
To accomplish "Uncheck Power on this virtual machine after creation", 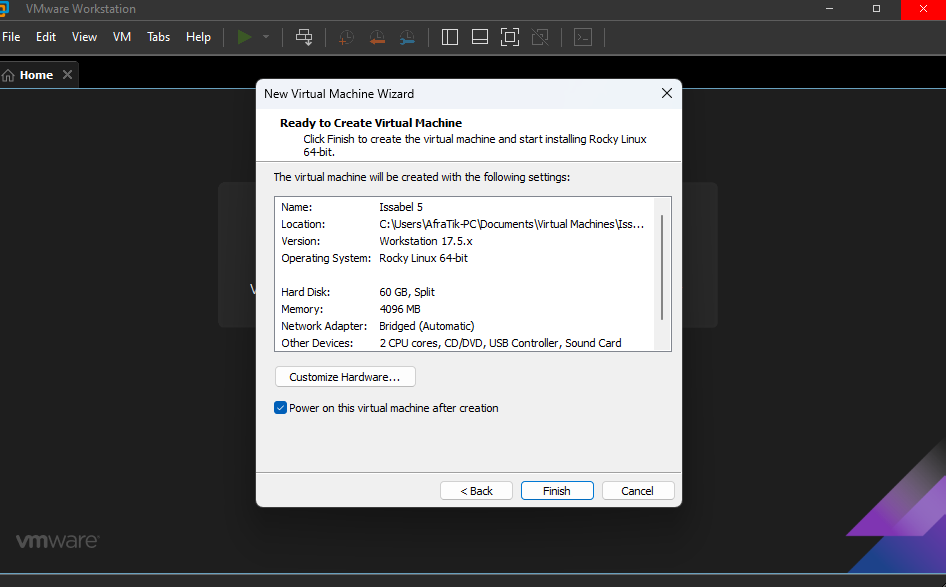I will point(281,408).
